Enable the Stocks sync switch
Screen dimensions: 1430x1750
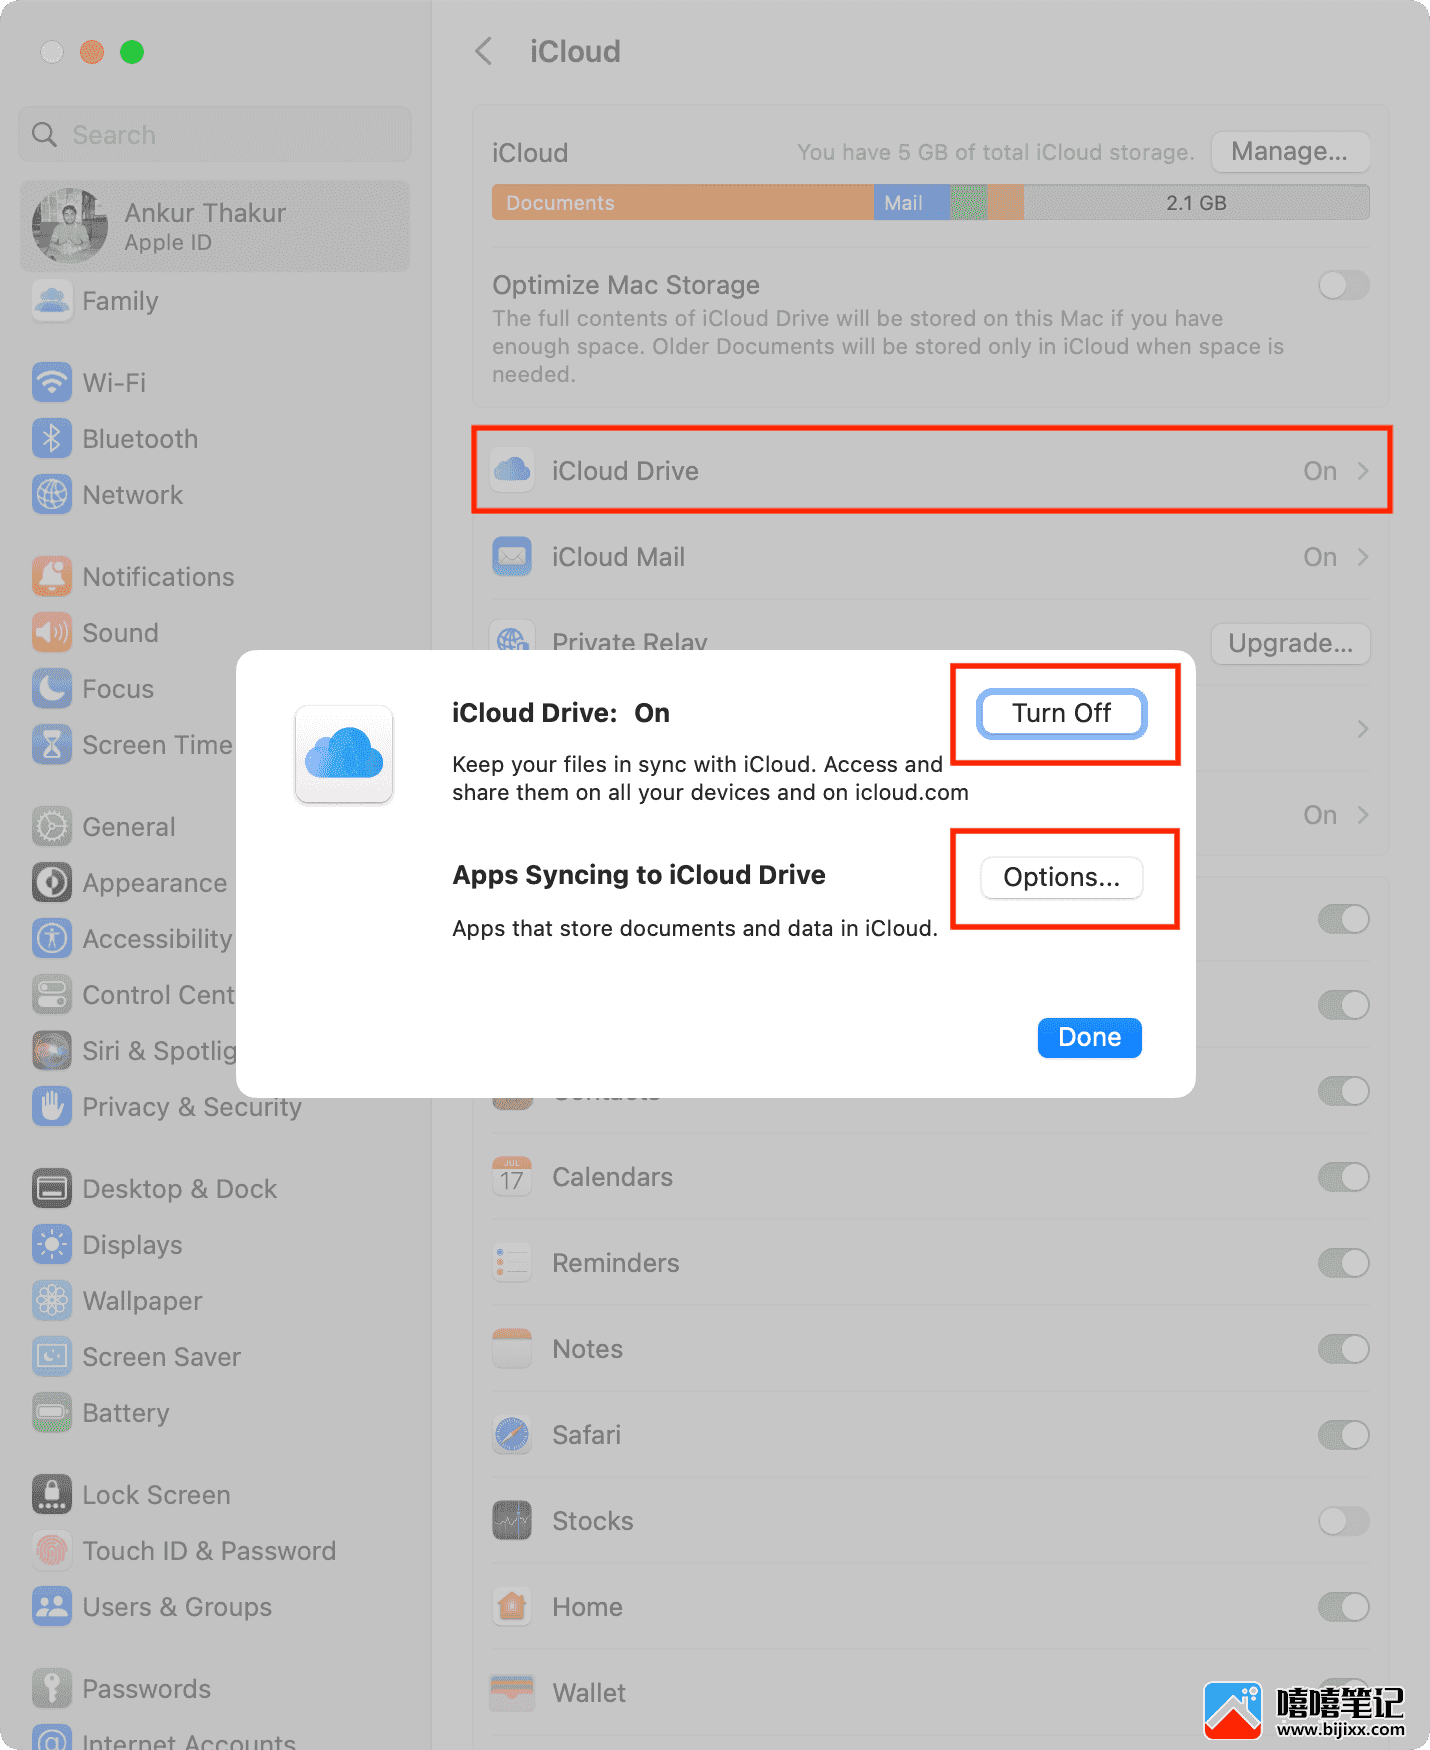tap(1343, 1521)
